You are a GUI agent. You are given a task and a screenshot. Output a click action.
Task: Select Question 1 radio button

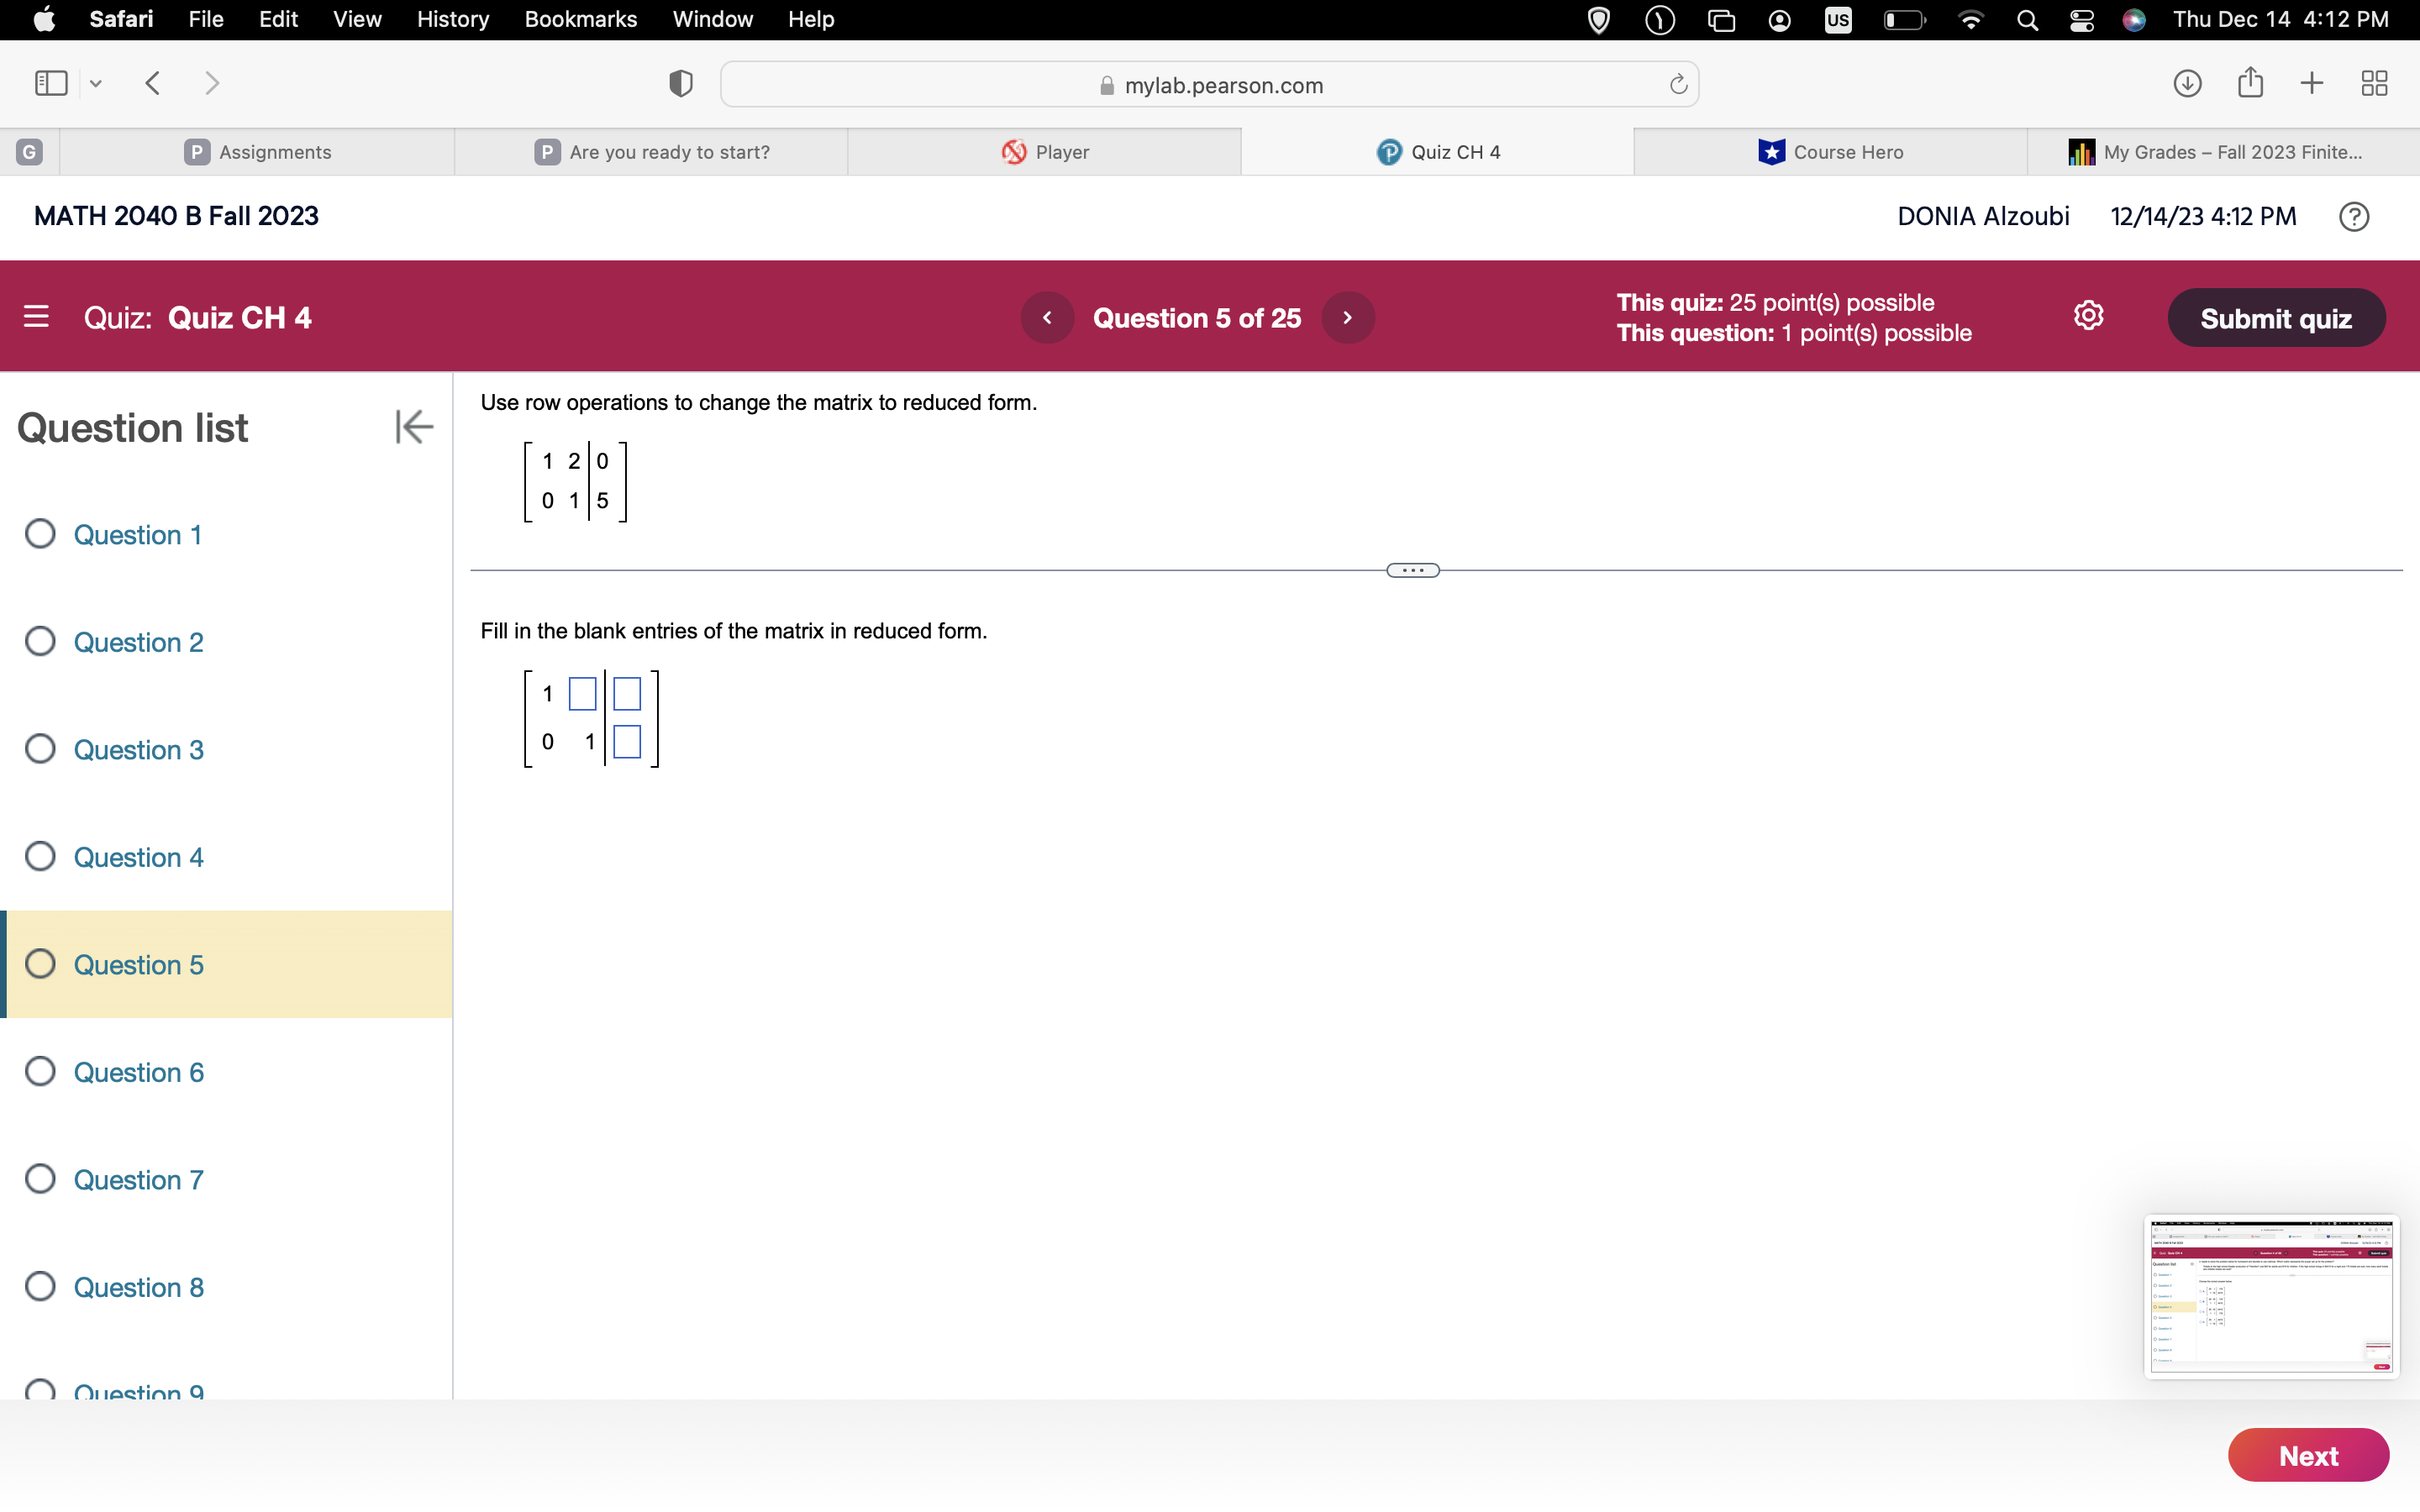pyautogui.click(x=44, y=533)
